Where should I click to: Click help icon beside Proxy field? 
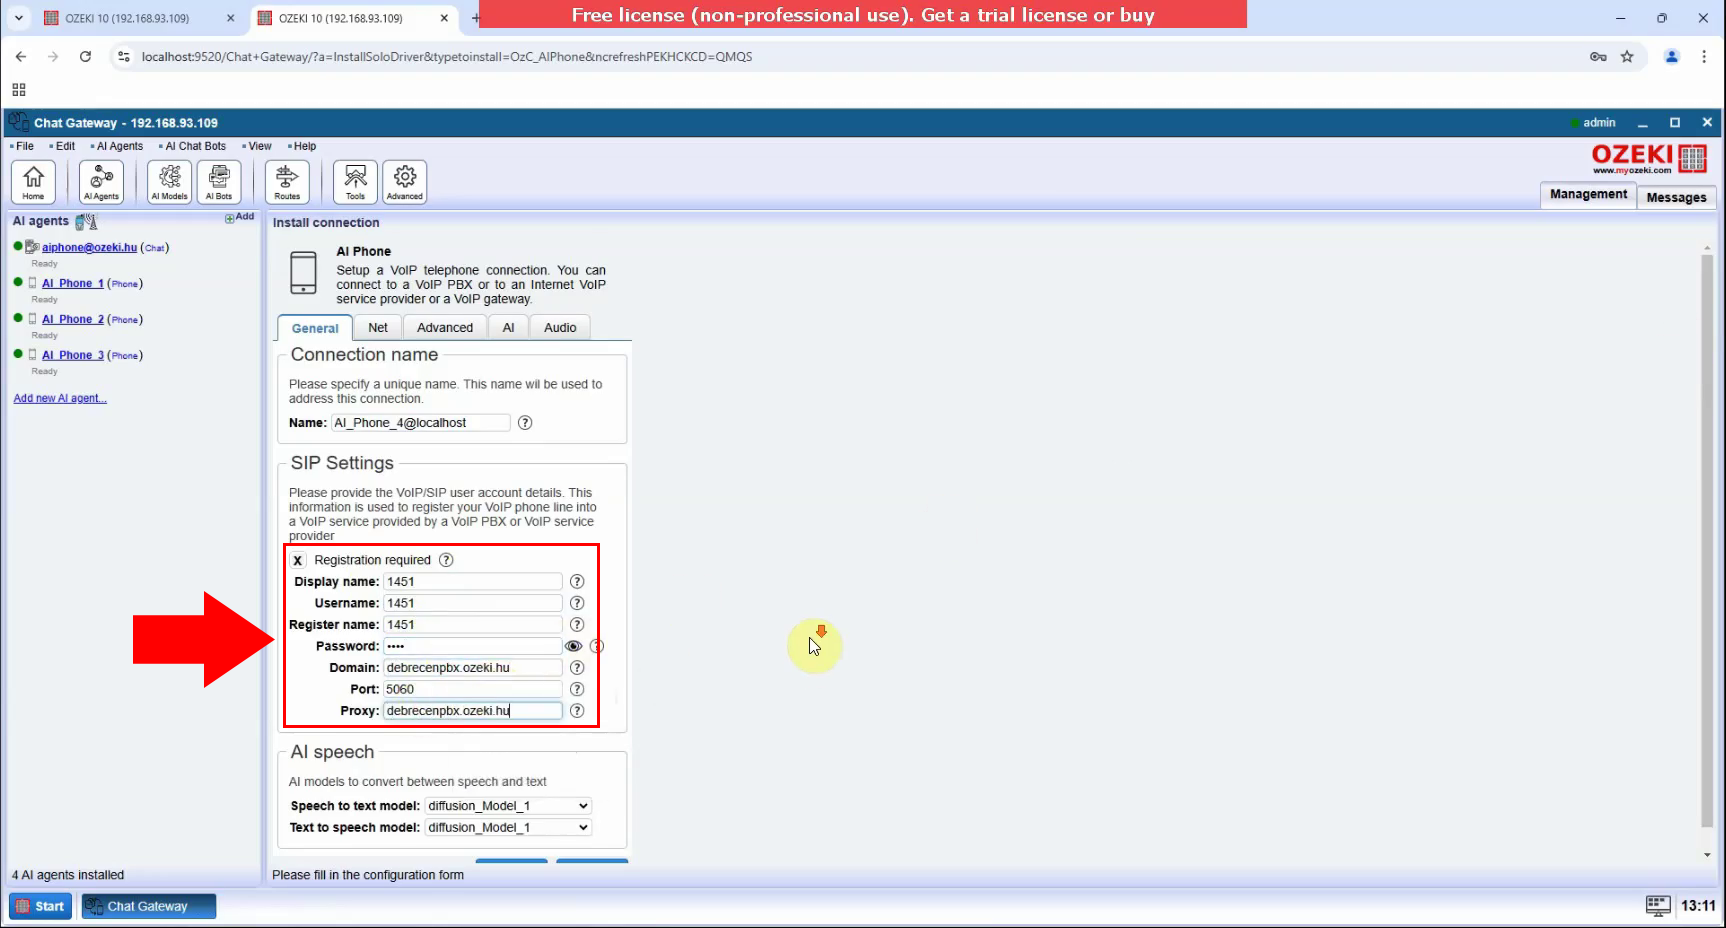tap(577, 711)
